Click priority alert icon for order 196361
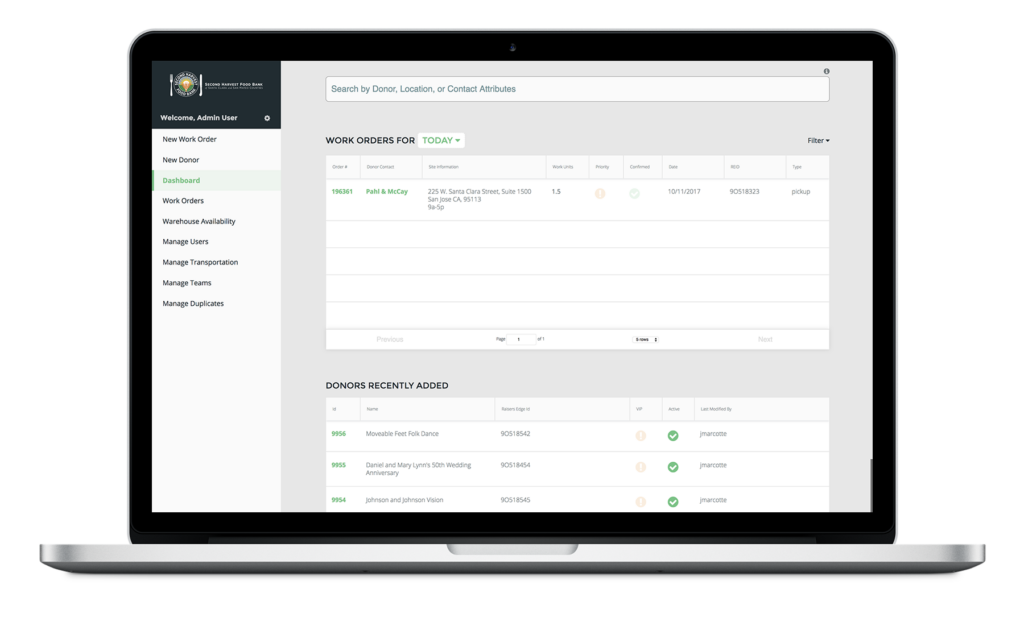Viewport: 1024px width, 630px height. pos(600,192)
